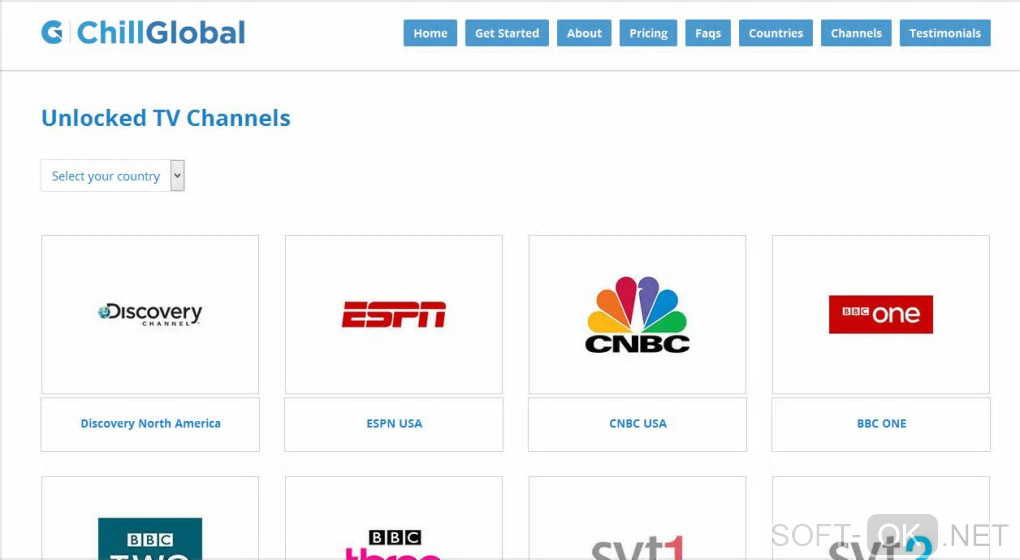Click the BBC One logo tile
This screenshot has height=560, width=1020.
click(881, 315)
